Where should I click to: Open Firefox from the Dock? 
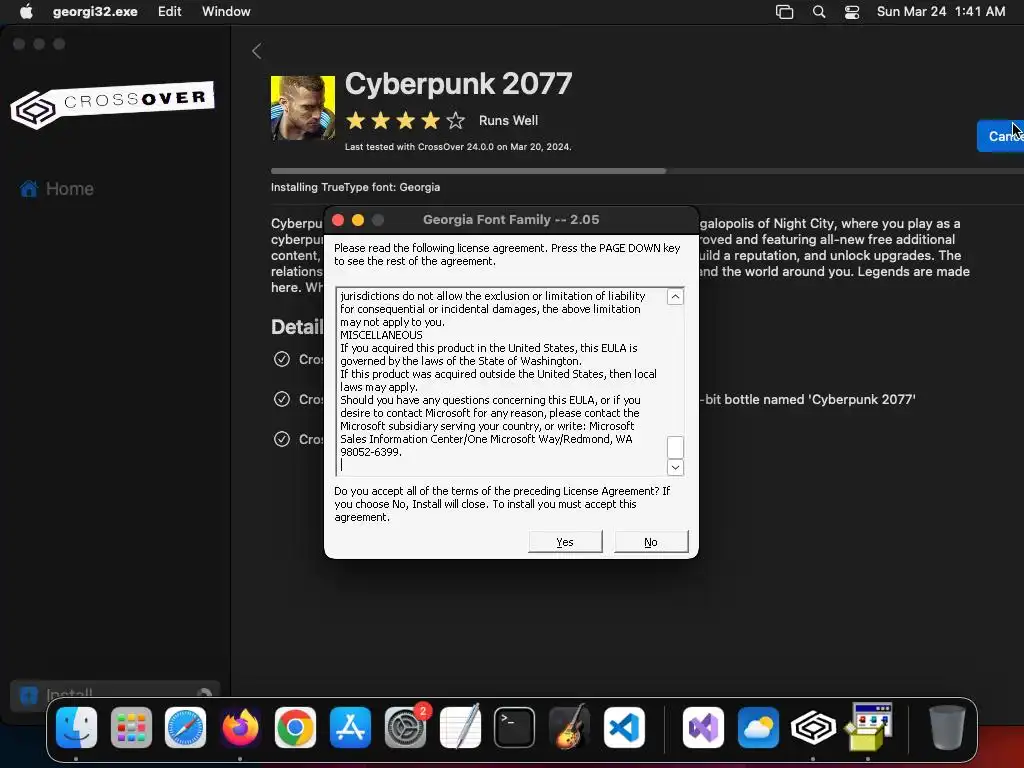point(240,728)
